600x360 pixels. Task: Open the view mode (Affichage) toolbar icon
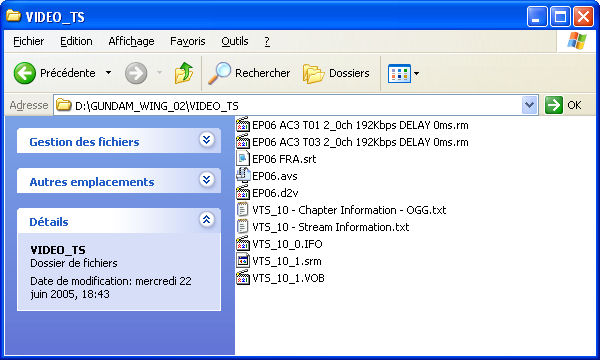click(x=399, y=73)
